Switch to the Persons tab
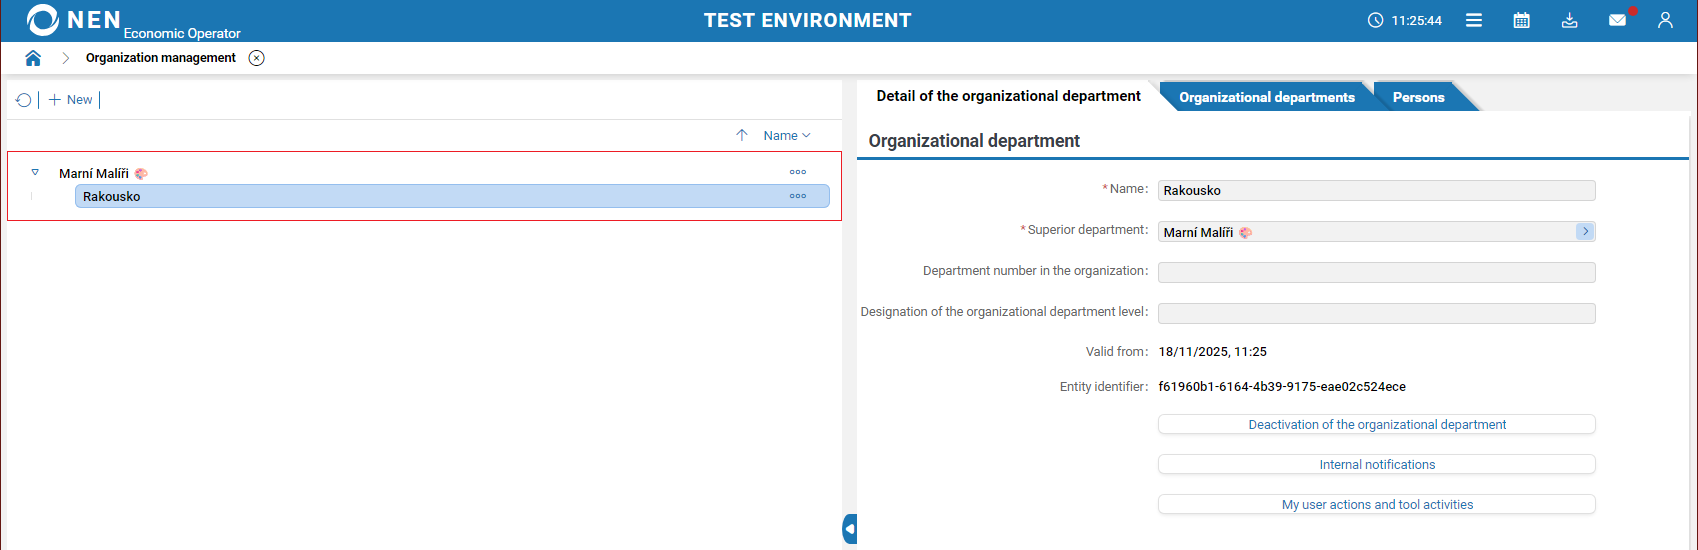Screen dimensions: 1698x550 1418,97
